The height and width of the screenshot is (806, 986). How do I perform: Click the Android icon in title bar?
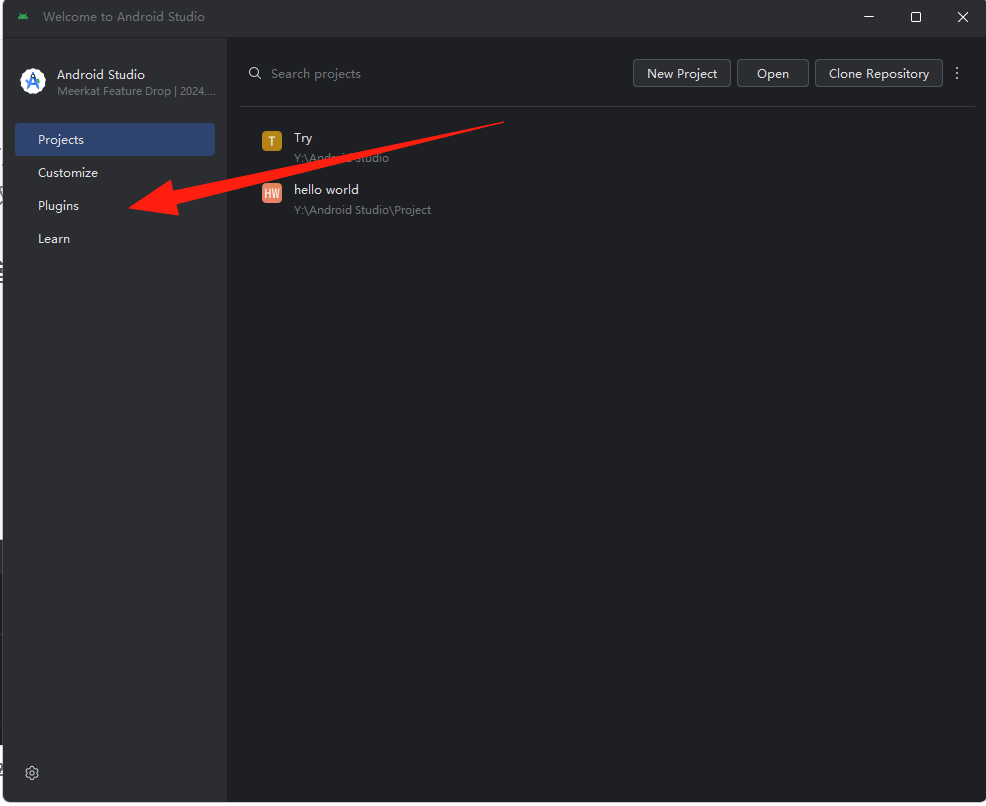(23, 17)
